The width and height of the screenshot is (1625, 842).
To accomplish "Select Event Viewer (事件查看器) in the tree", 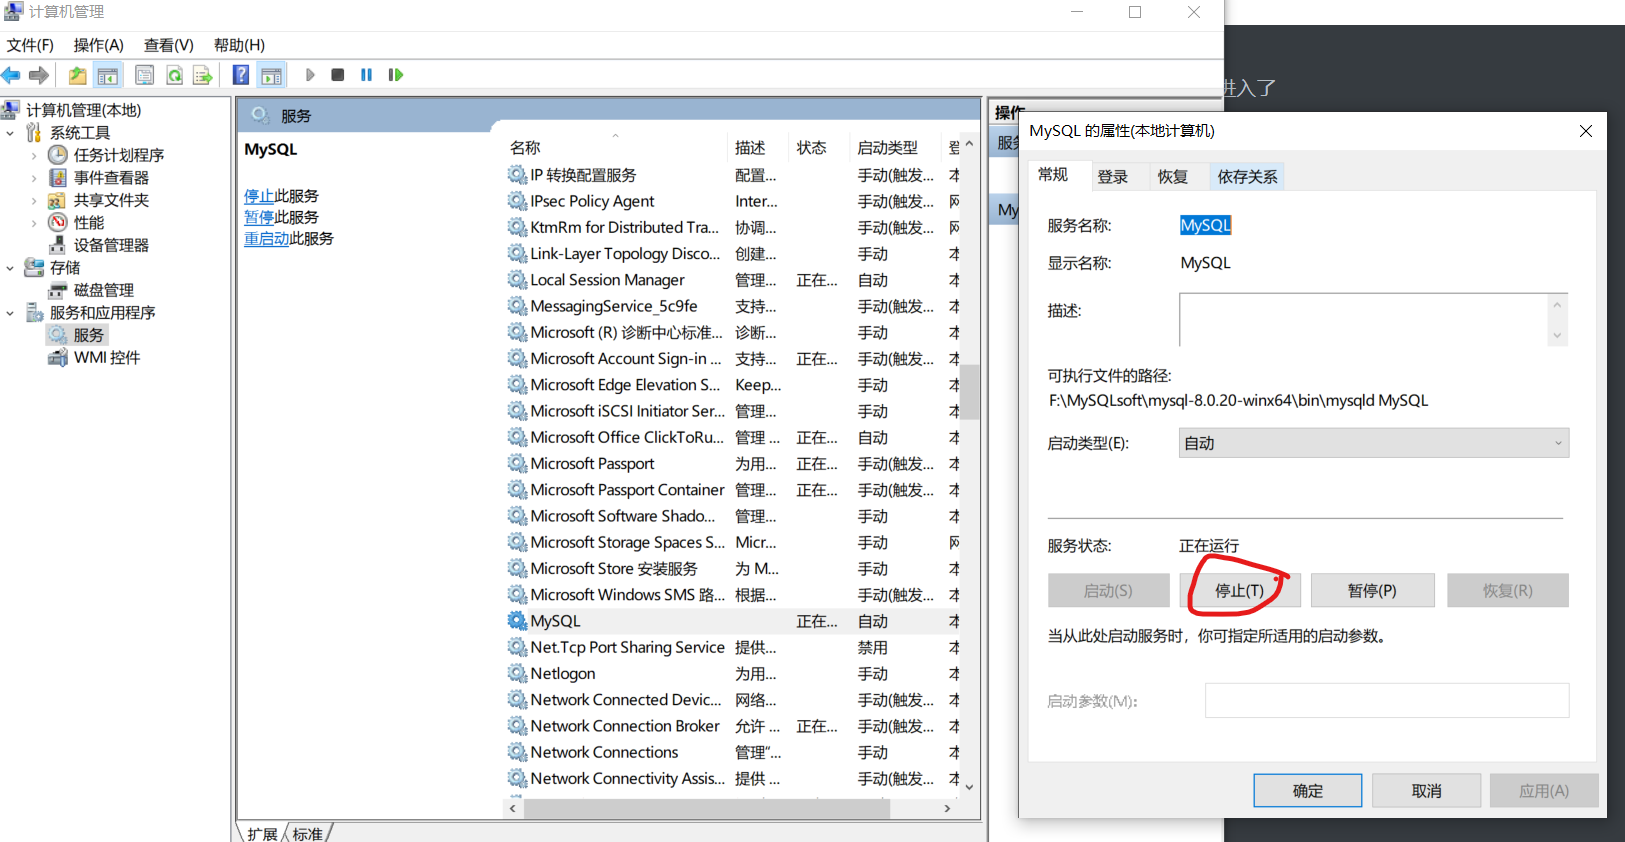I will point(111,178).
